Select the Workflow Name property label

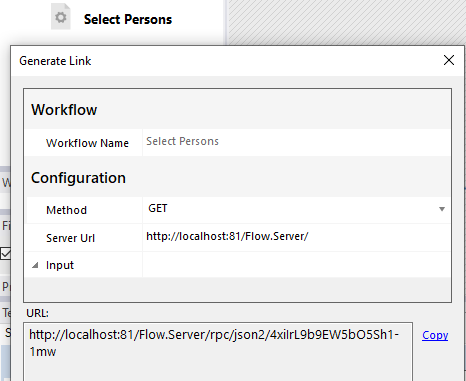tap(87, 143)
